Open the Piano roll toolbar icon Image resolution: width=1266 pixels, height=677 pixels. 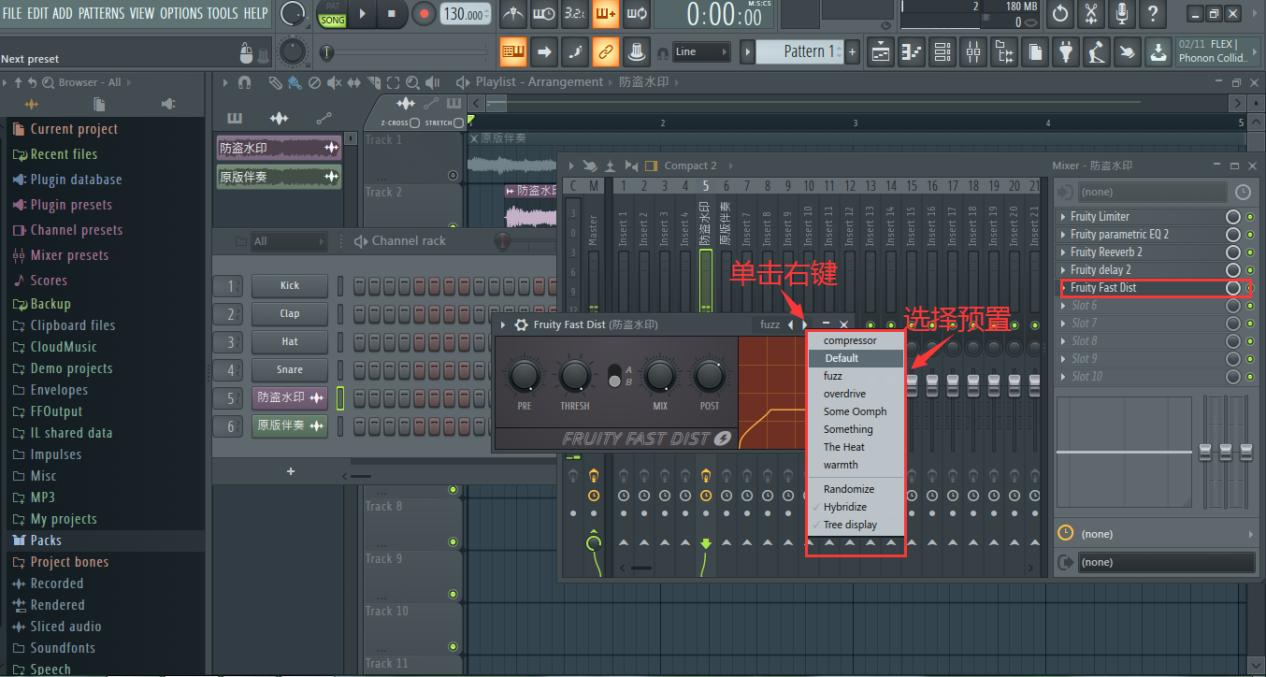click(911, 52)
